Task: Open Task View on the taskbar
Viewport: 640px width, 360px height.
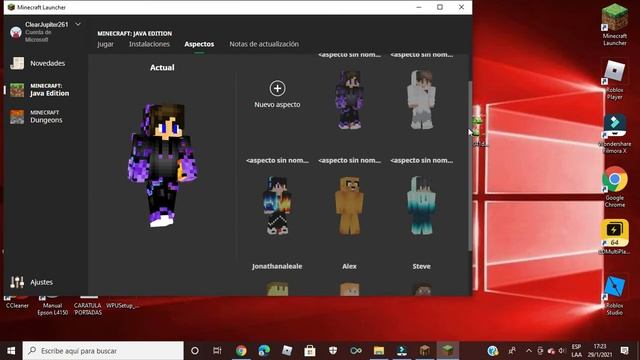Action: pos(217,351)
